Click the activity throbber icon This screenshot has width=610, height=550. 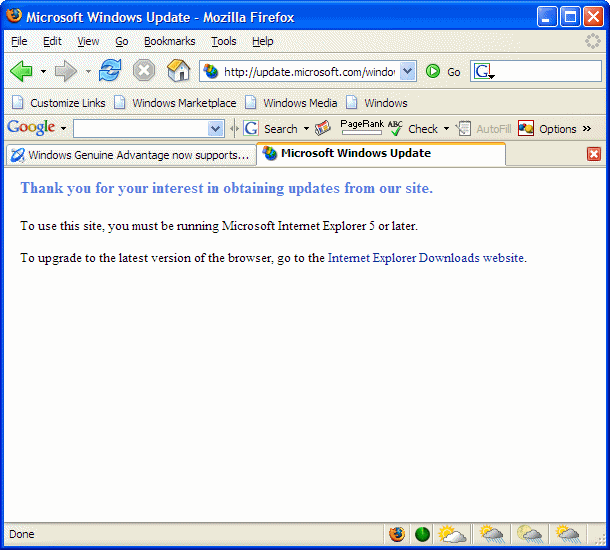[x=593, y=41]
